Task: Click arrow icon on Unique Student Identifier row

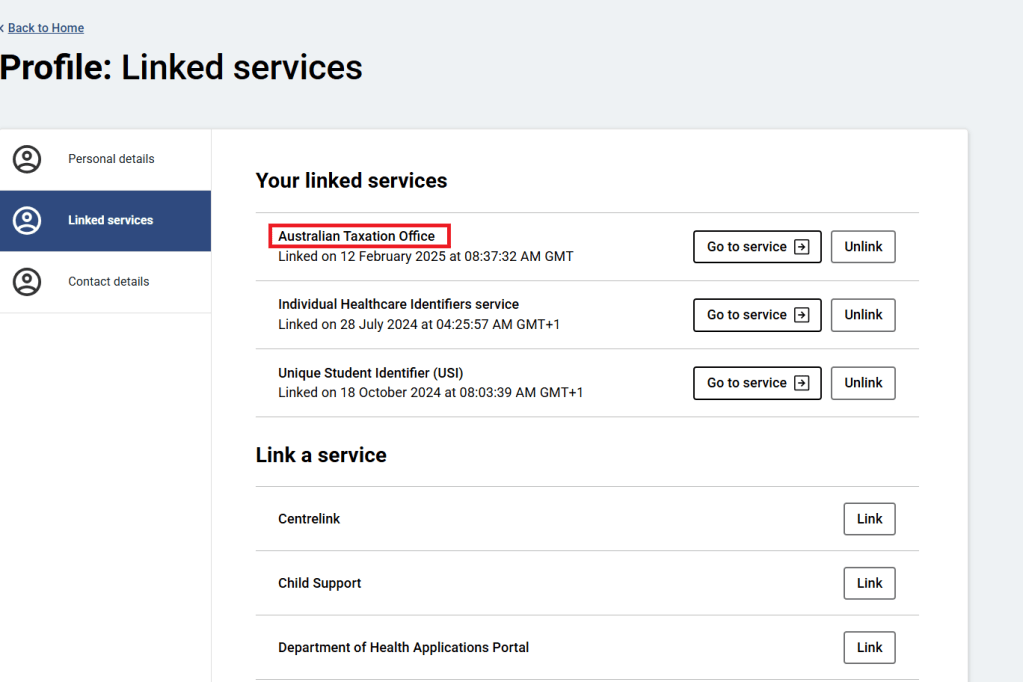Action: click(801, 383)
